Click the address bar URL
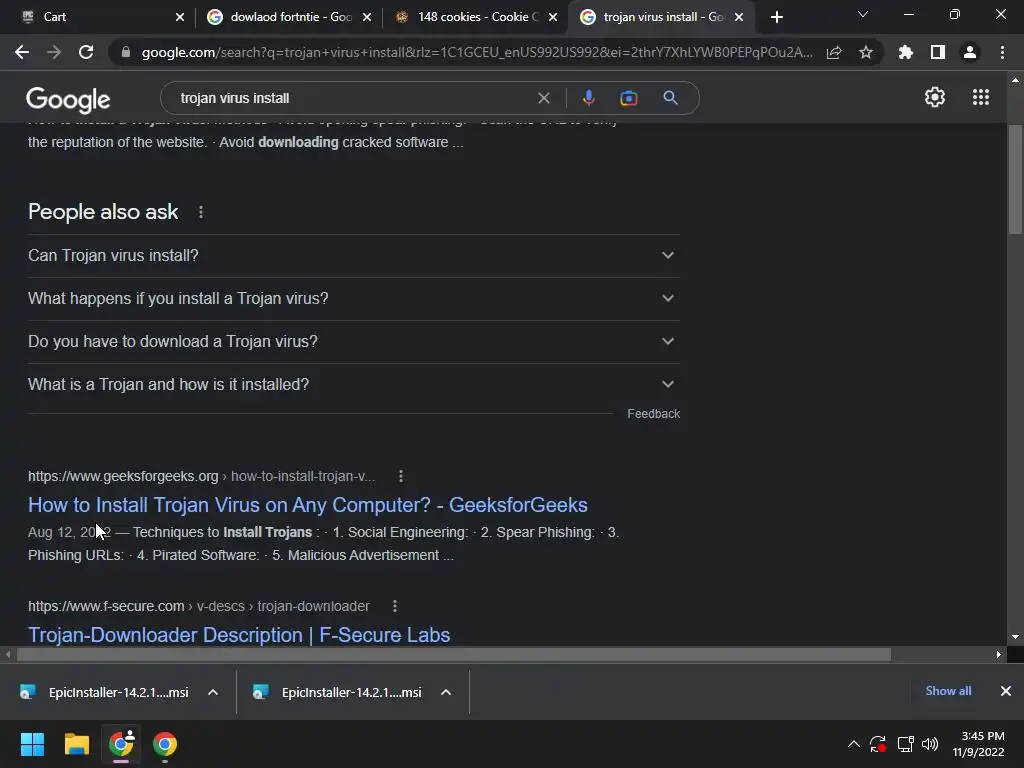This screenshot has height=768, width=1024. [x=477, y=52]
